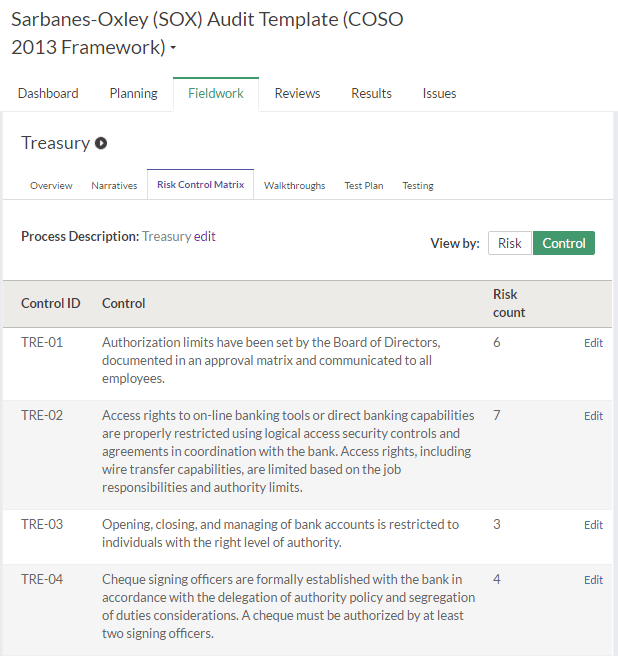Click the Opening, closing bank accounts description
The image size is (618, 656).
280,533
